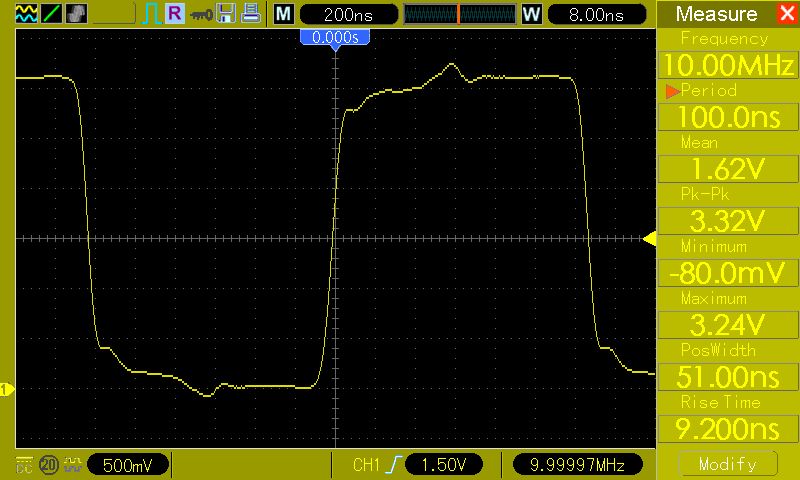This screenshot has width=800, height=480.
Task: Click the waveform memory overview bar
Action: (460, 14)
